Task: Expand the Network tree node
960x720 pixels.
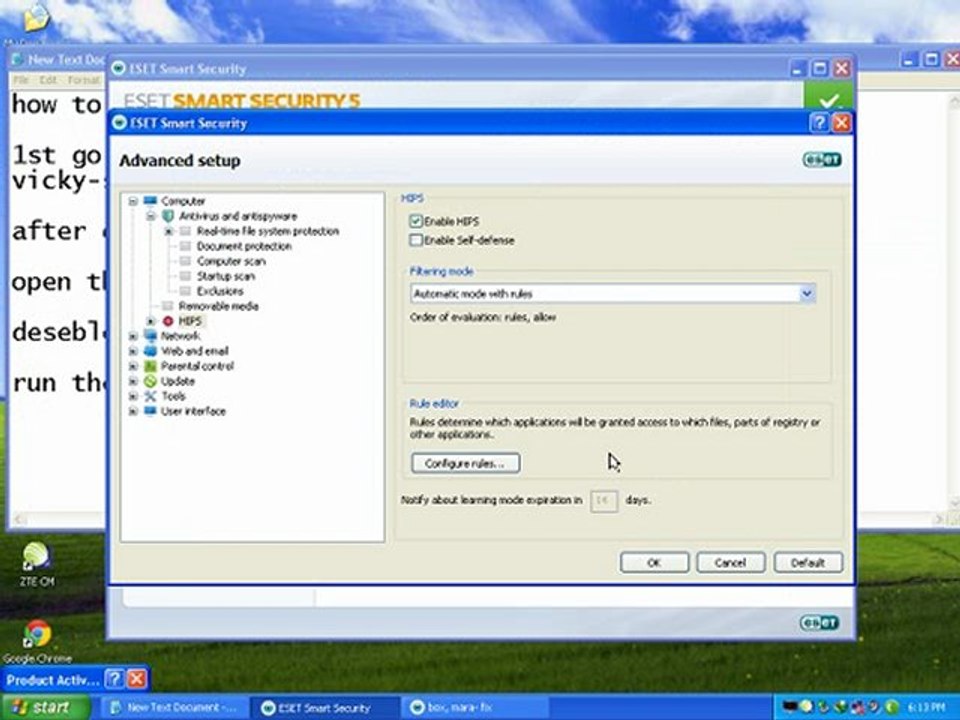Action: coord(133,336)
